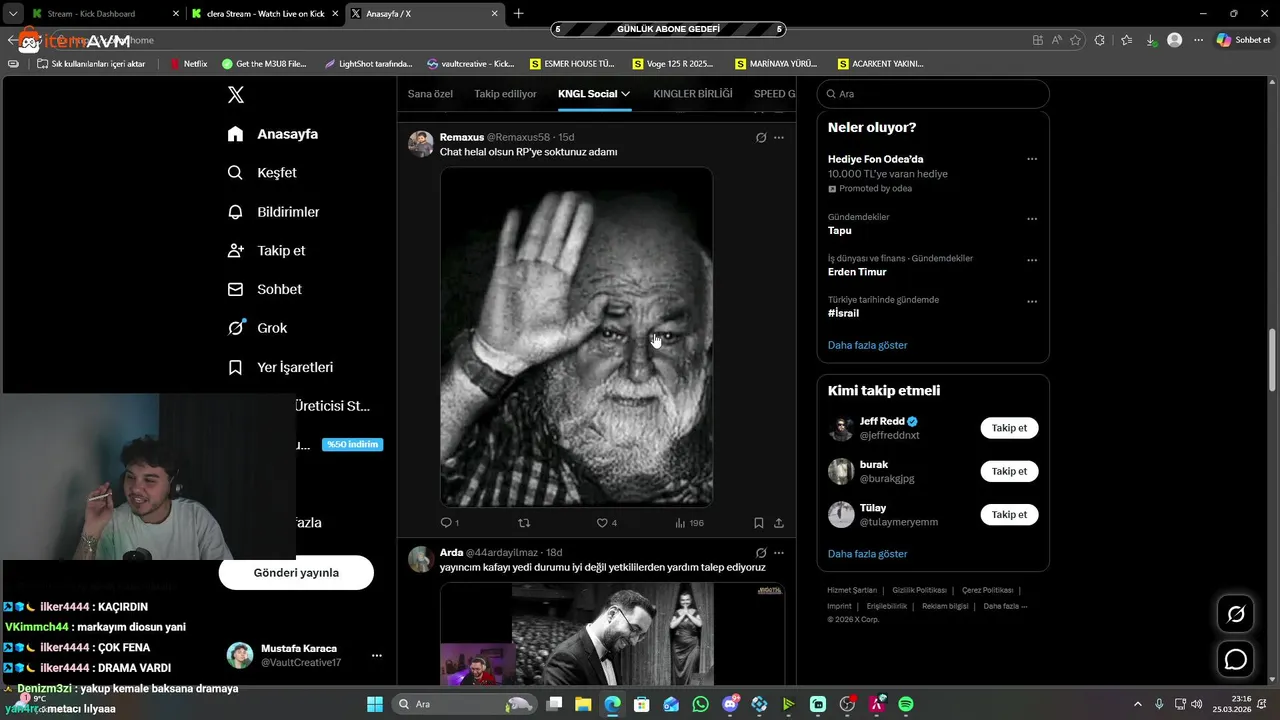Image resolution: width=1280 pixels, height=720 pixels.
Task: Open Yer İşaretleri bookmarks
Action: (x=280, y=367)
